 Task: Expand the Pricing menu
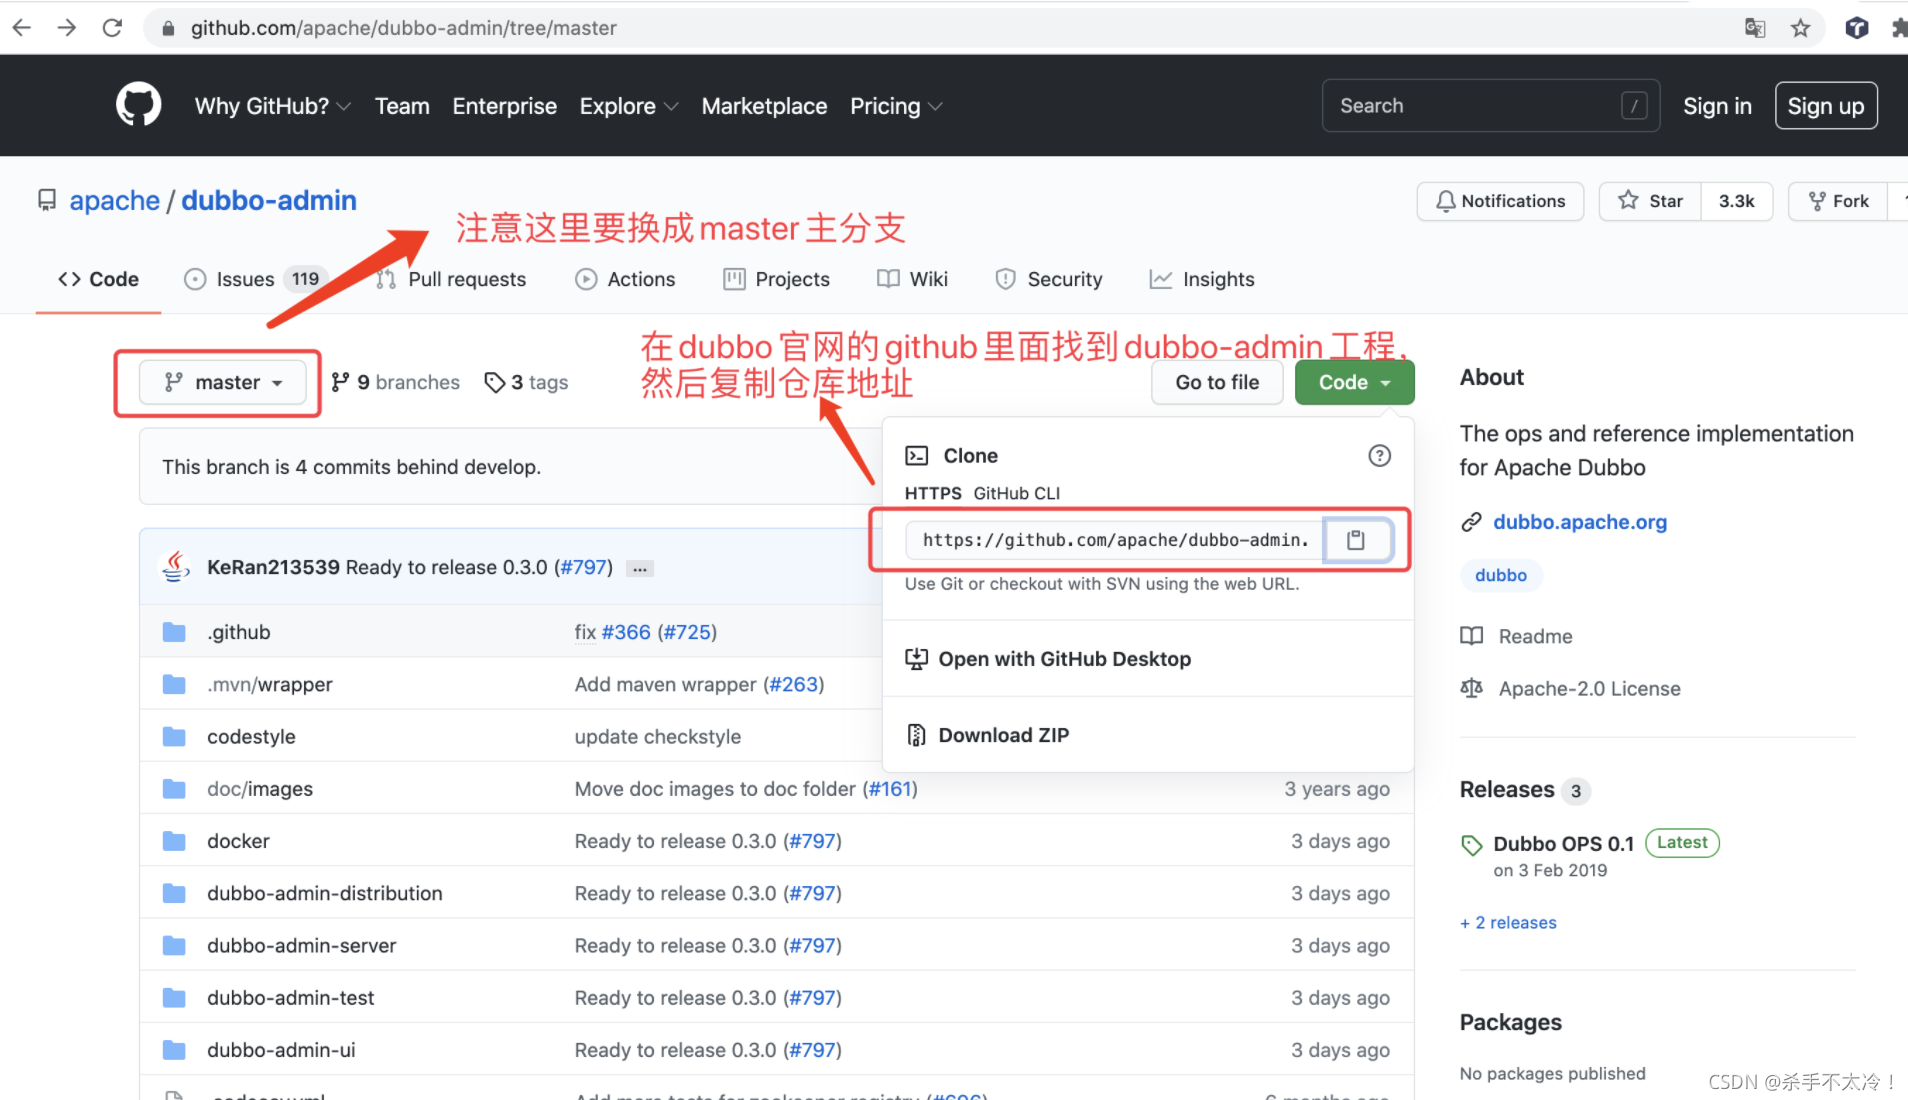[896, 106]
